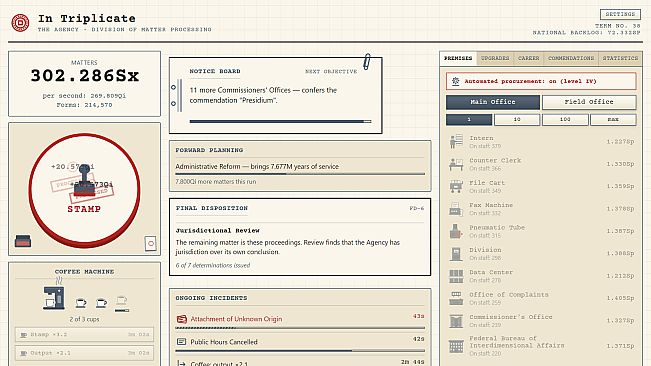Viewport: 651px width, 366px height.
Task: Click the Pneumatic Tube icon
Action: (x=456, y=231)
